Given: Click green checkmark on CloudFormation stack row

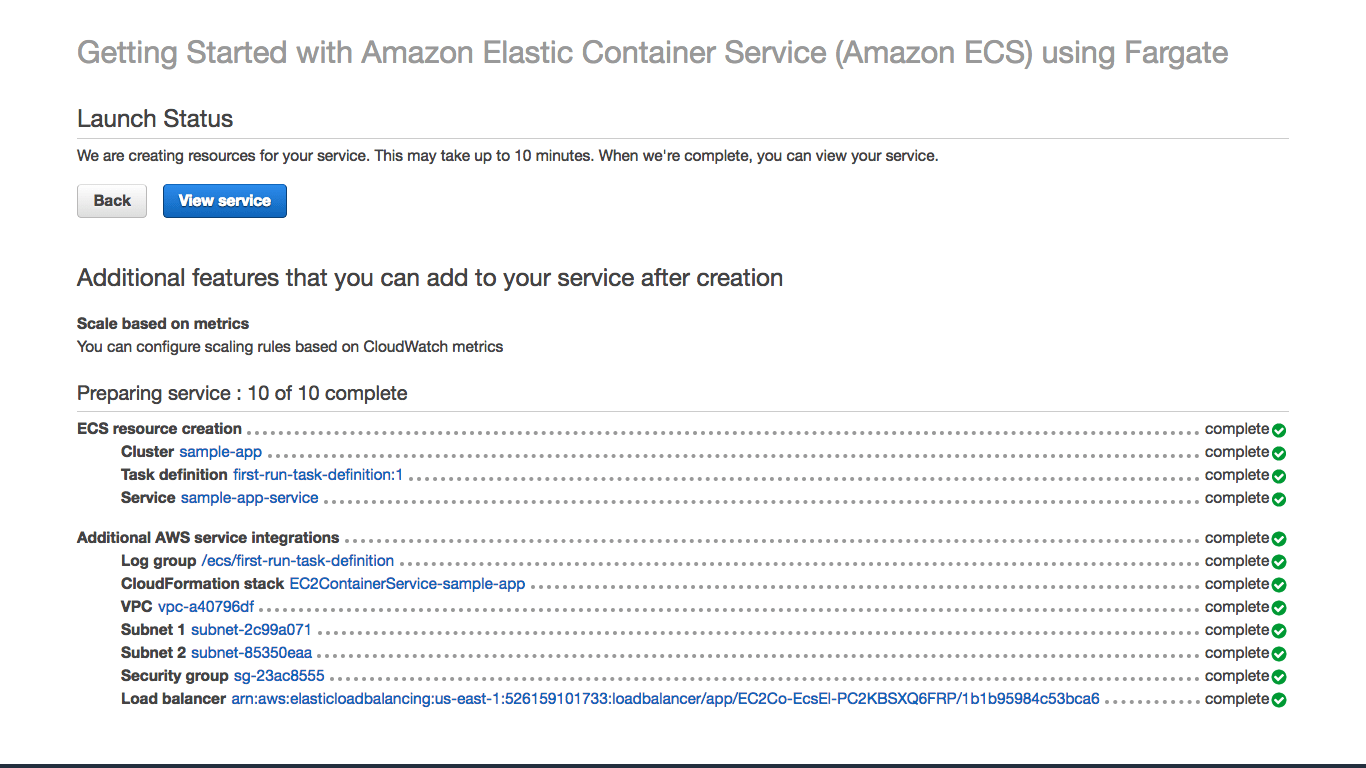Looking at the screenshot, I should tap(1279, 585).
